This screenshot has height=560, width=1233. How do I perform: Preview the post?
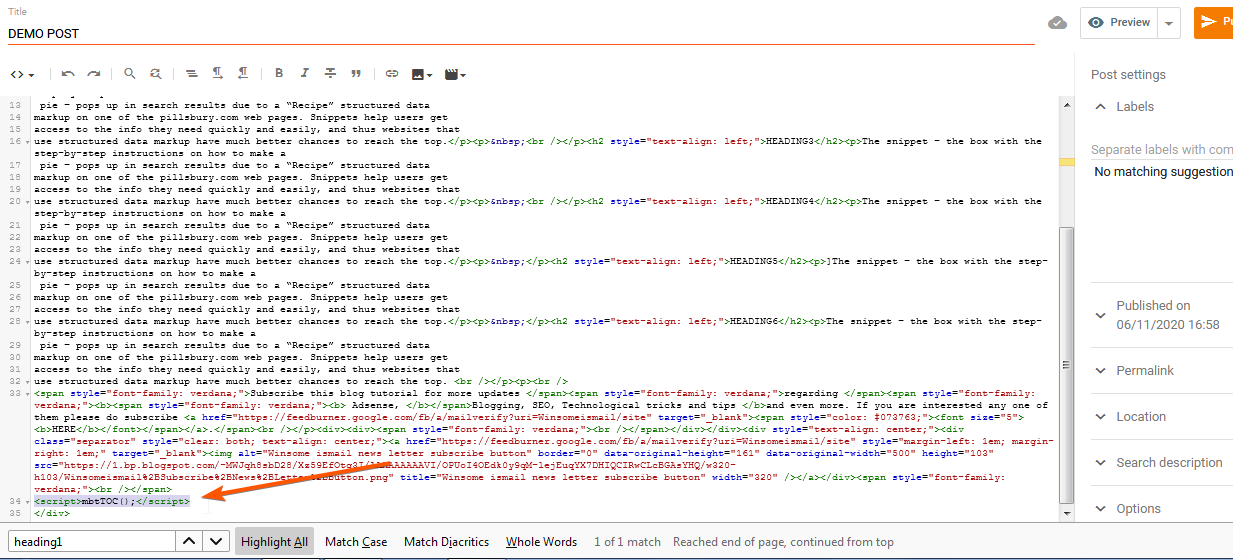(x=1119, y=22)
